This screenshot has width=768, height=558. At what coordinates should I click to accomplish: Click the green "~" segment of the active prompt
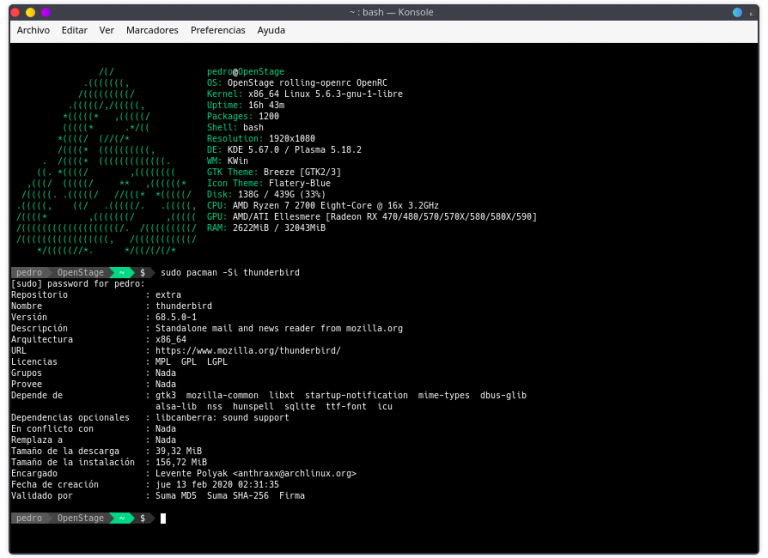121,518
